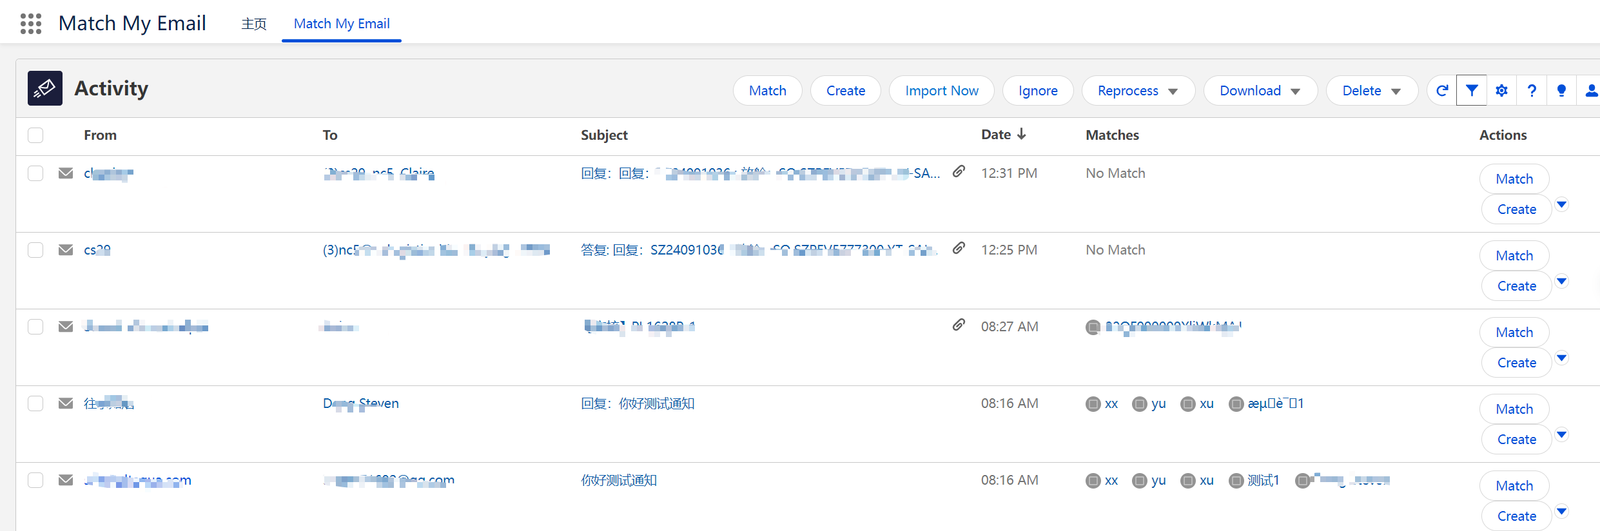Click the Match button in toolbar
This screenshot has width=1600, height=531.
click(x=768, y=90)
